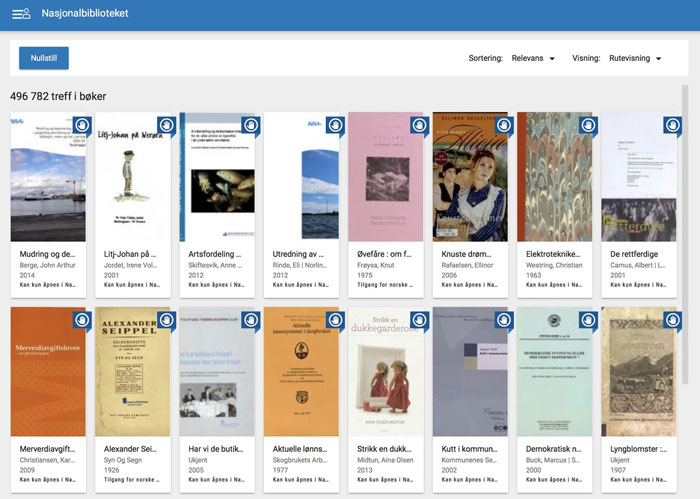Click restricted-access badge on Mudring og de... card

point(82,126)
